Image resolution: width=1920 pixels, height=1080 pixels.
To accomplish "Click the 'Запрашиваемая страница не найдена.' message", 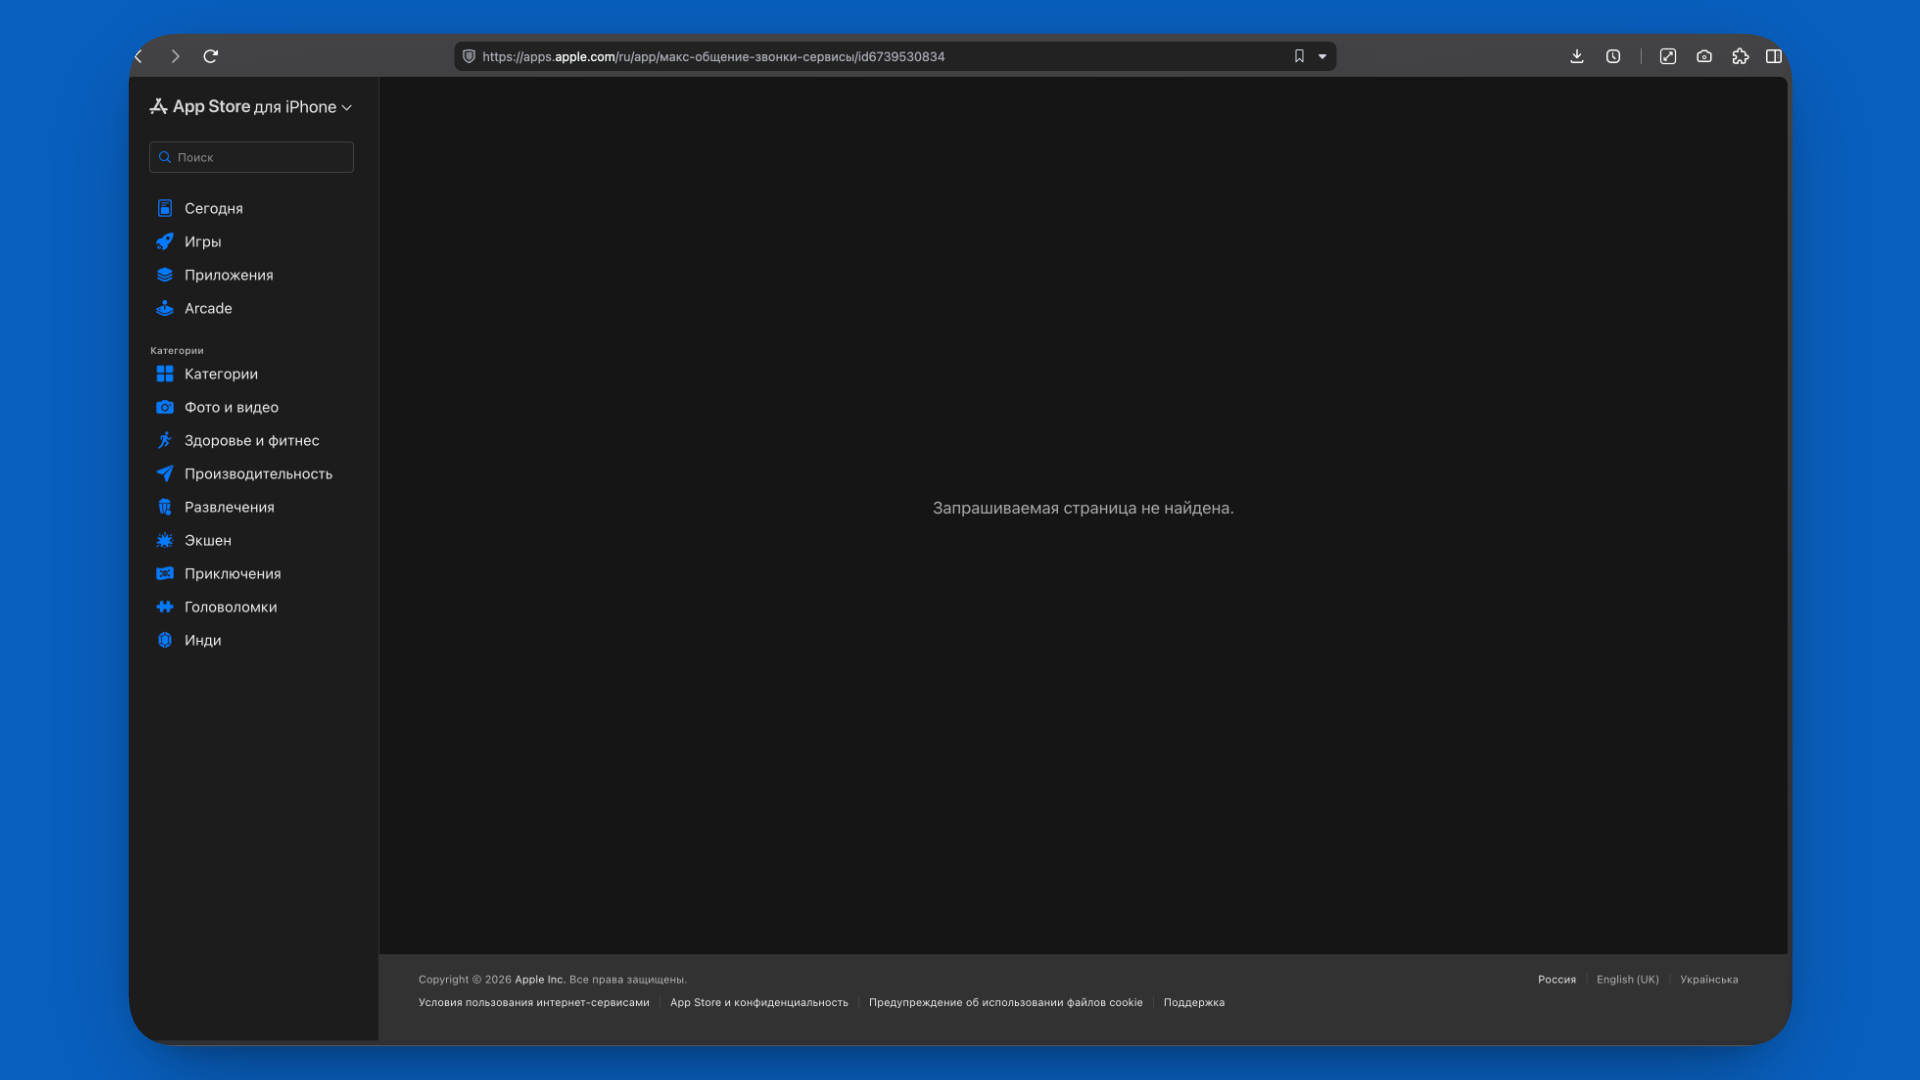I will (1083, 508).
